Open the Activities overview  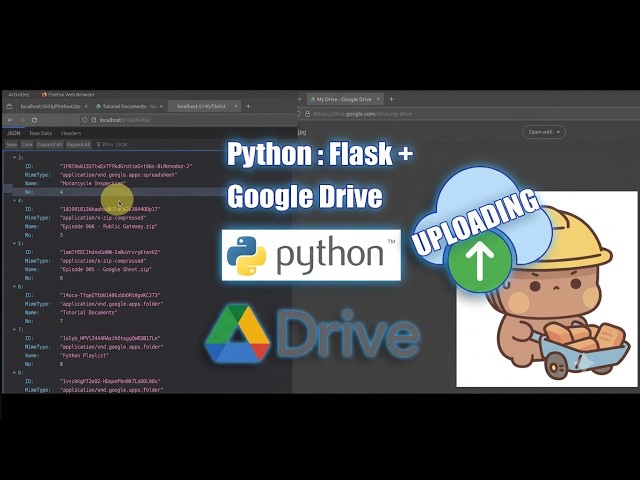19,94
